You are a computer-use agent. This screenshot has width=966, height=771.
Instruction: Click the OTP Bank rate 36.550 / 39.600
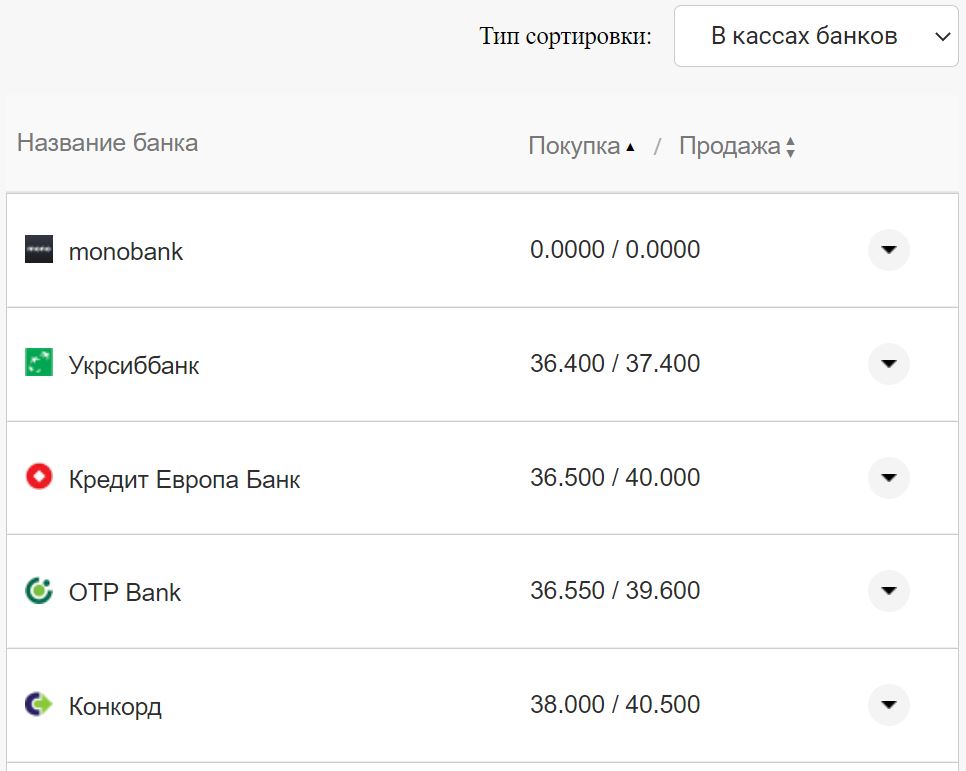(614, 590)
